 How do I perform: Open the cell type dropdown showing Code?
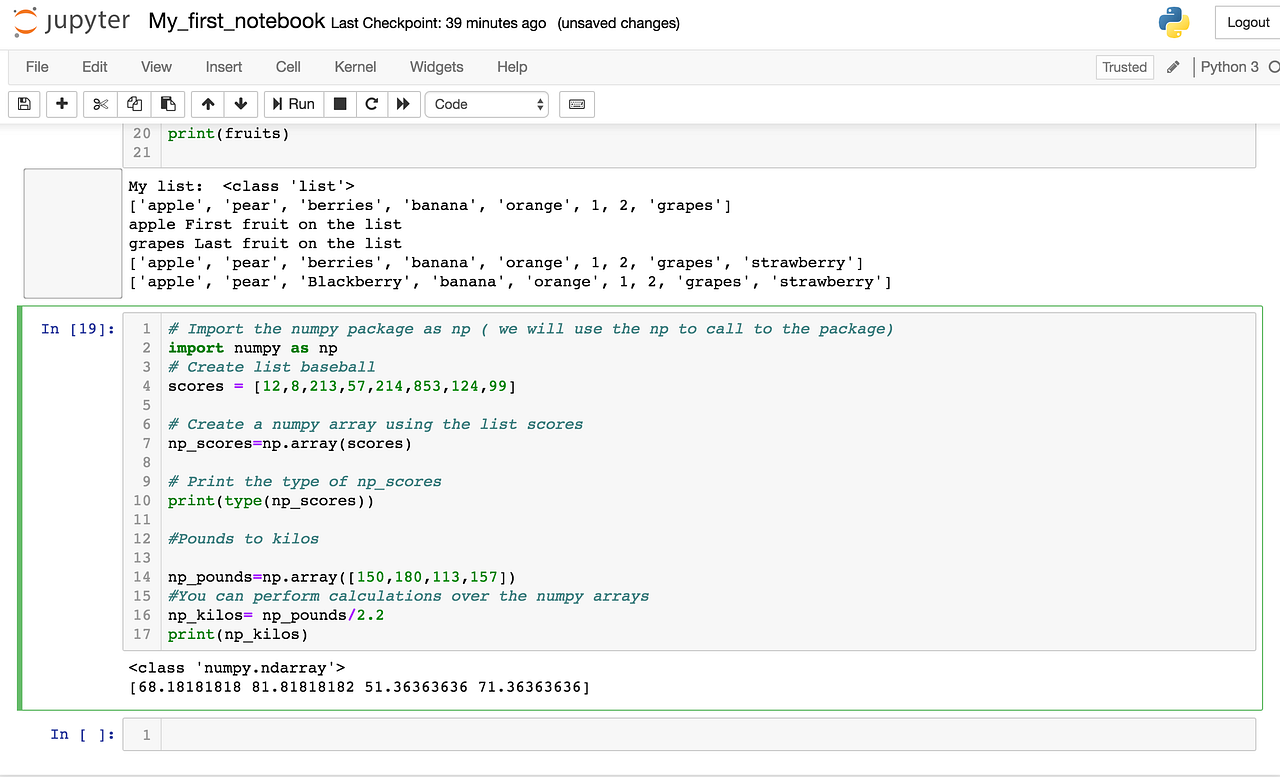click(486, 104)
